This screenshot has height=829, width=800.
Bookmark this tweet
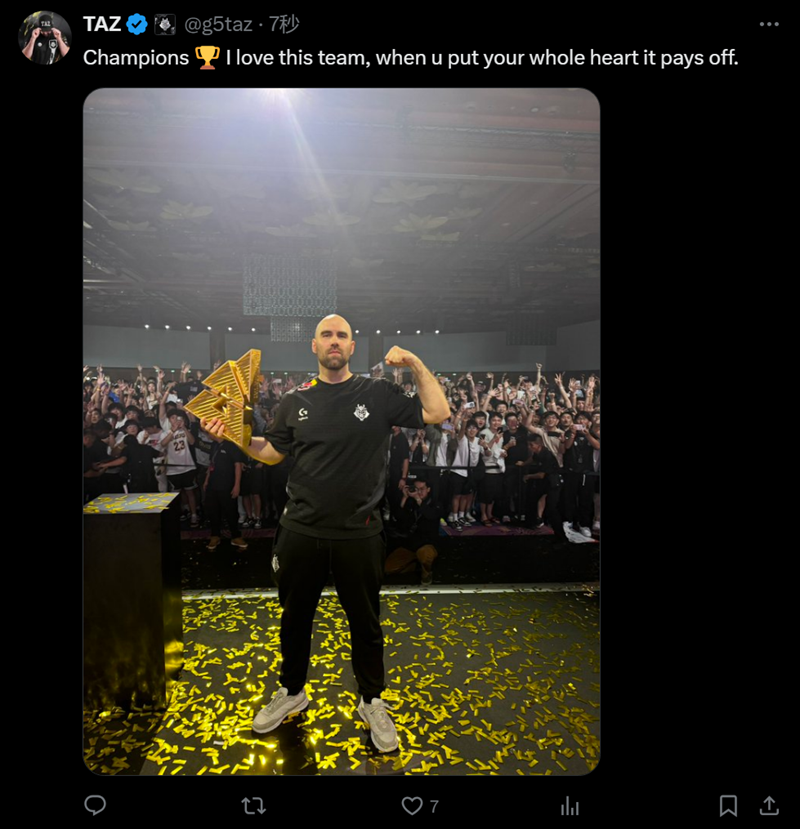pyautogui.click(x=728, y=806)
